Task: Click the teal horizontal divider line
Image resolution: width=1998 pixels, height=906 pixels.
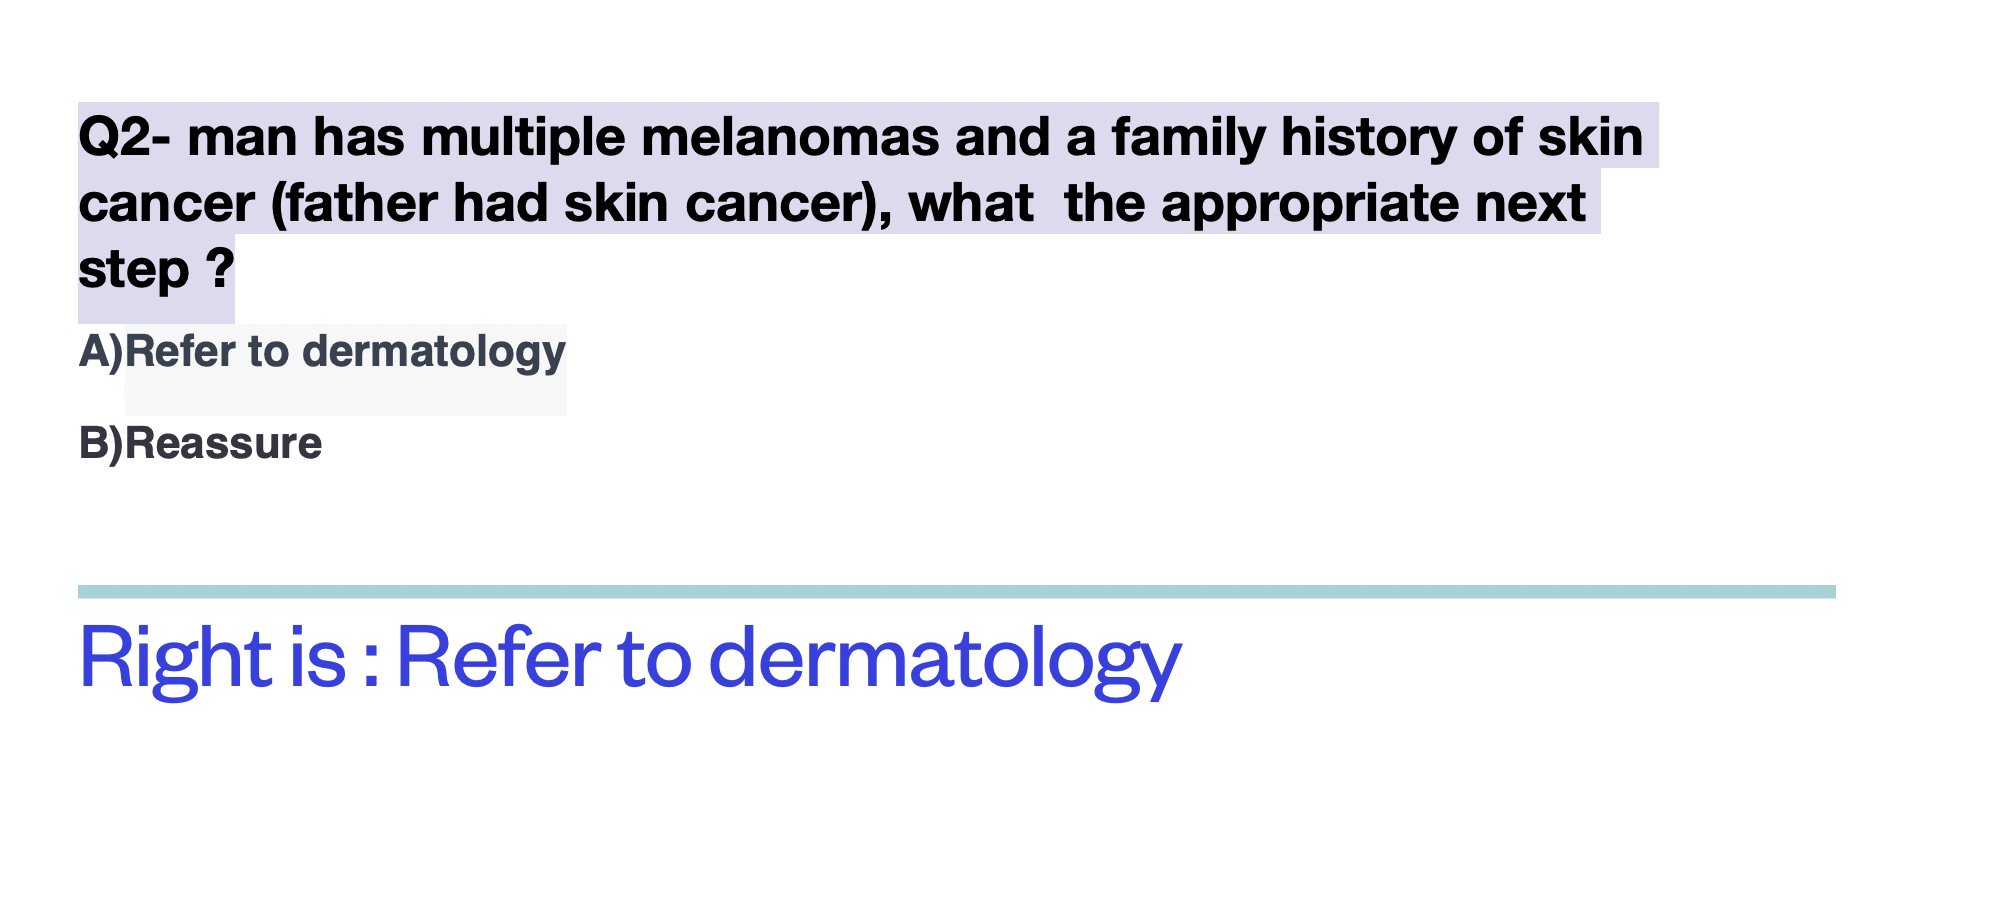Action: (957, 592)
